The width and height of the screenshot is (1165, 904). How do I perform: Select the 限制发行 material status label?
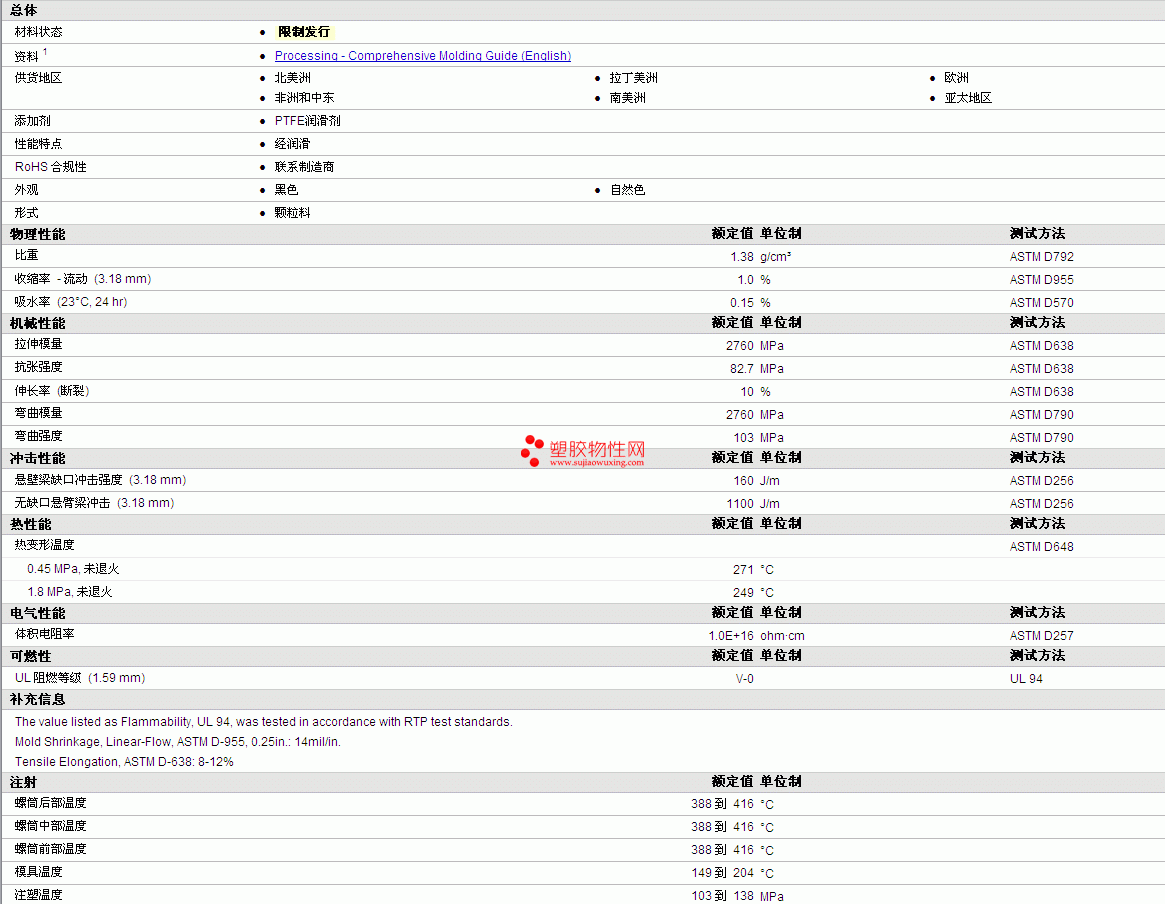pos(304,32)
